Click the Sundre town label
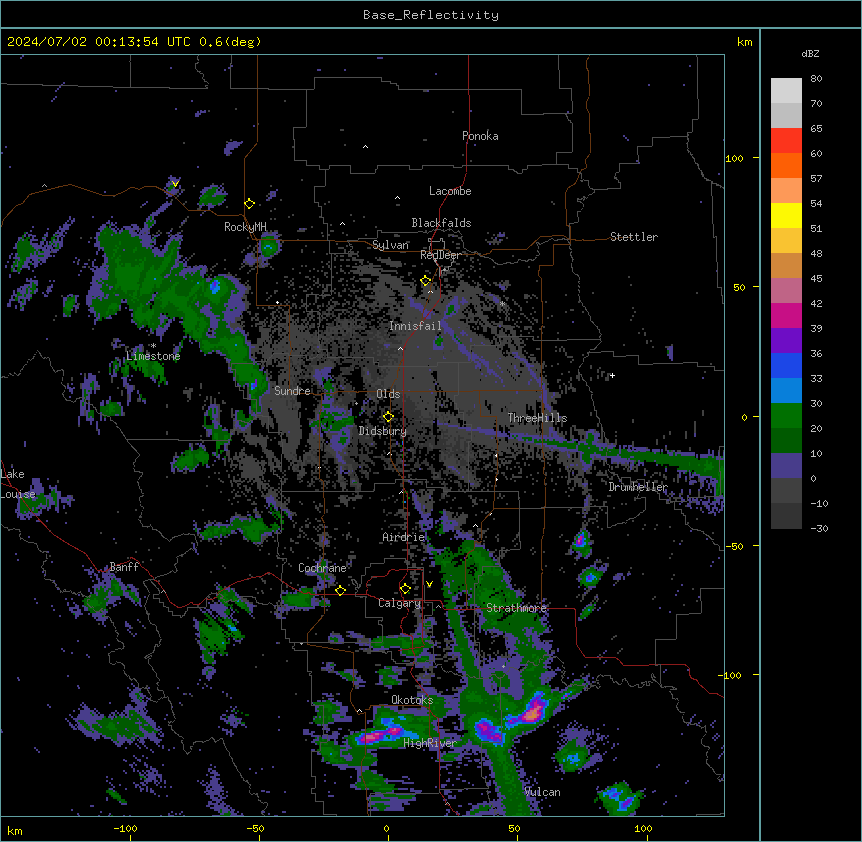Screen dimensions: 862x842 point(292,391)
